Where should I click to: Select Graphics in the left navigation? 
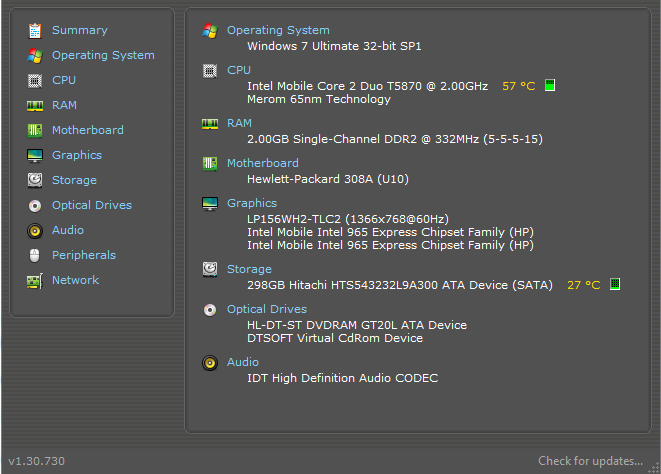[x=77, y=155]
